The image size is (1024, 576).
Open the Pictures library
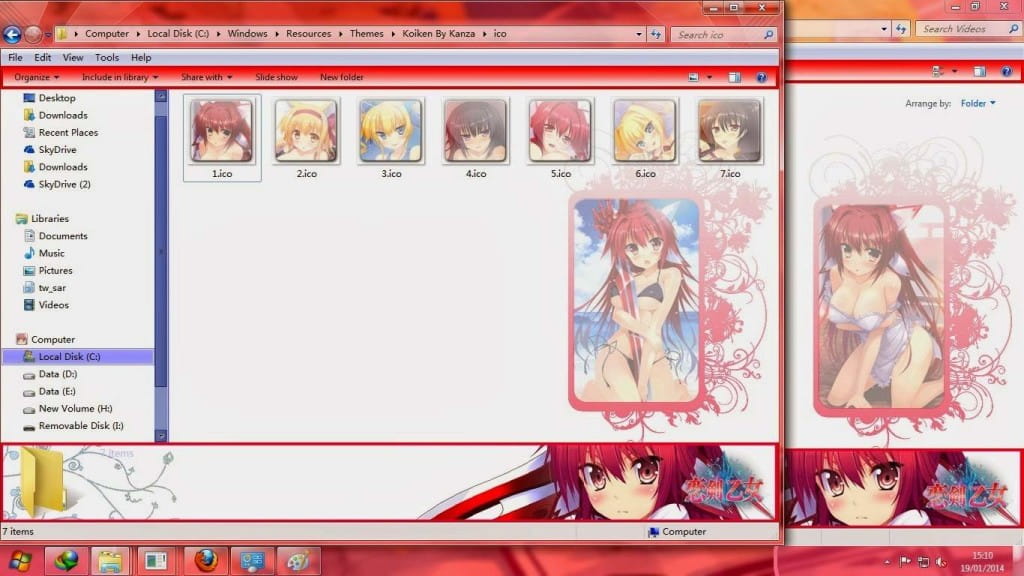[x=48, y=270]
